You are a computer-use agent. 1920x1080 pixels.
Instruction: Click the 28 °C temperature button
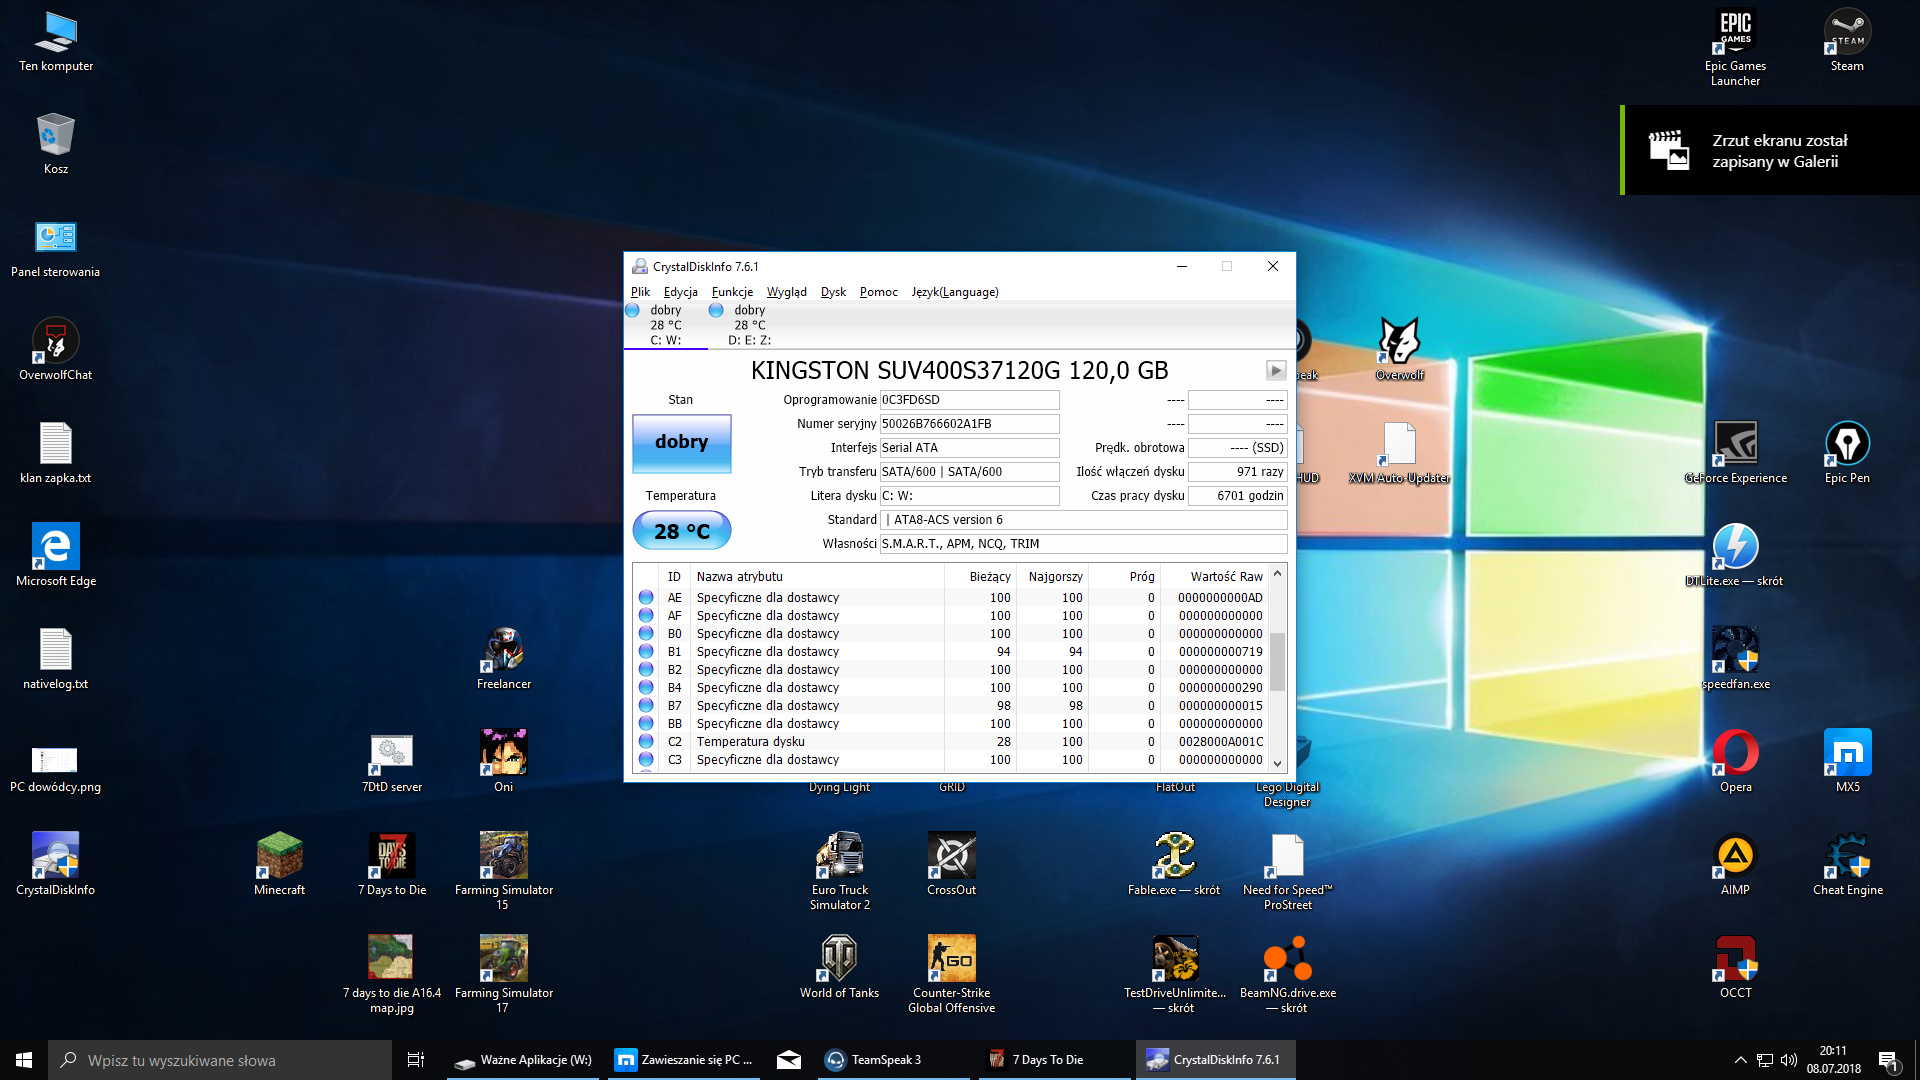(x=681, y=531)
